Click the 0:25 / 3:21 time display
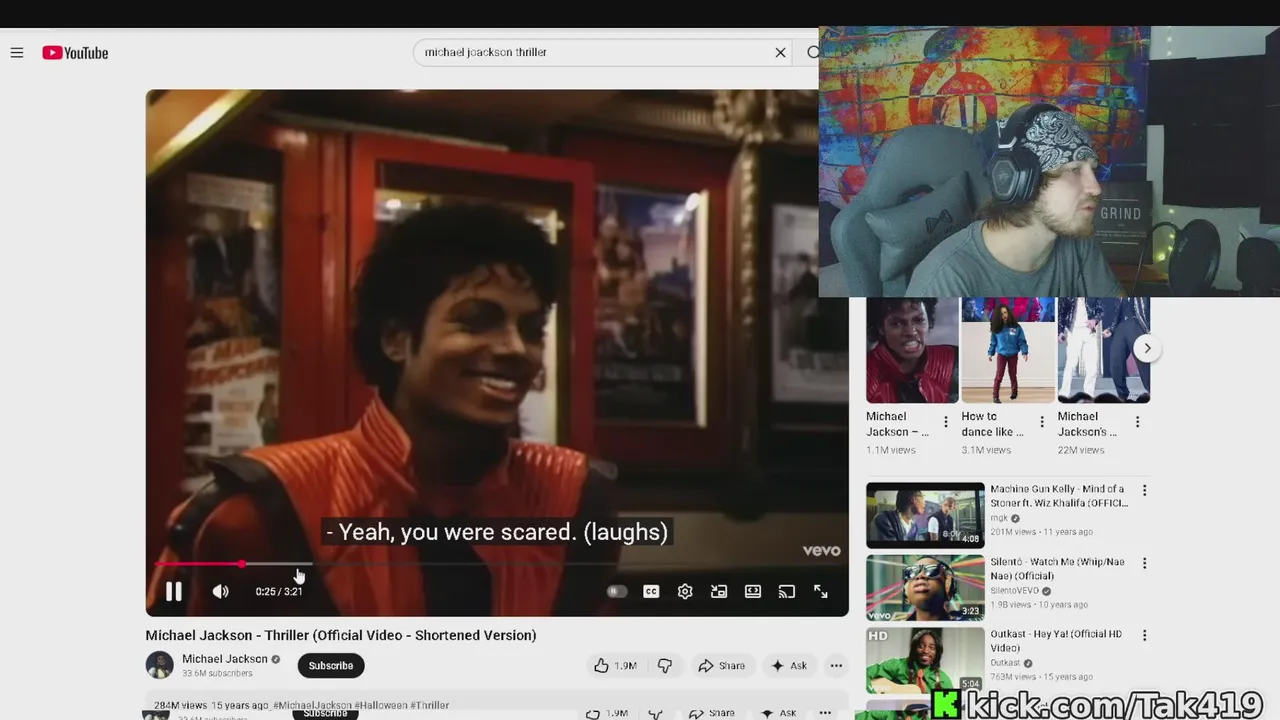 pyautogui.click(x=279, y=591)
